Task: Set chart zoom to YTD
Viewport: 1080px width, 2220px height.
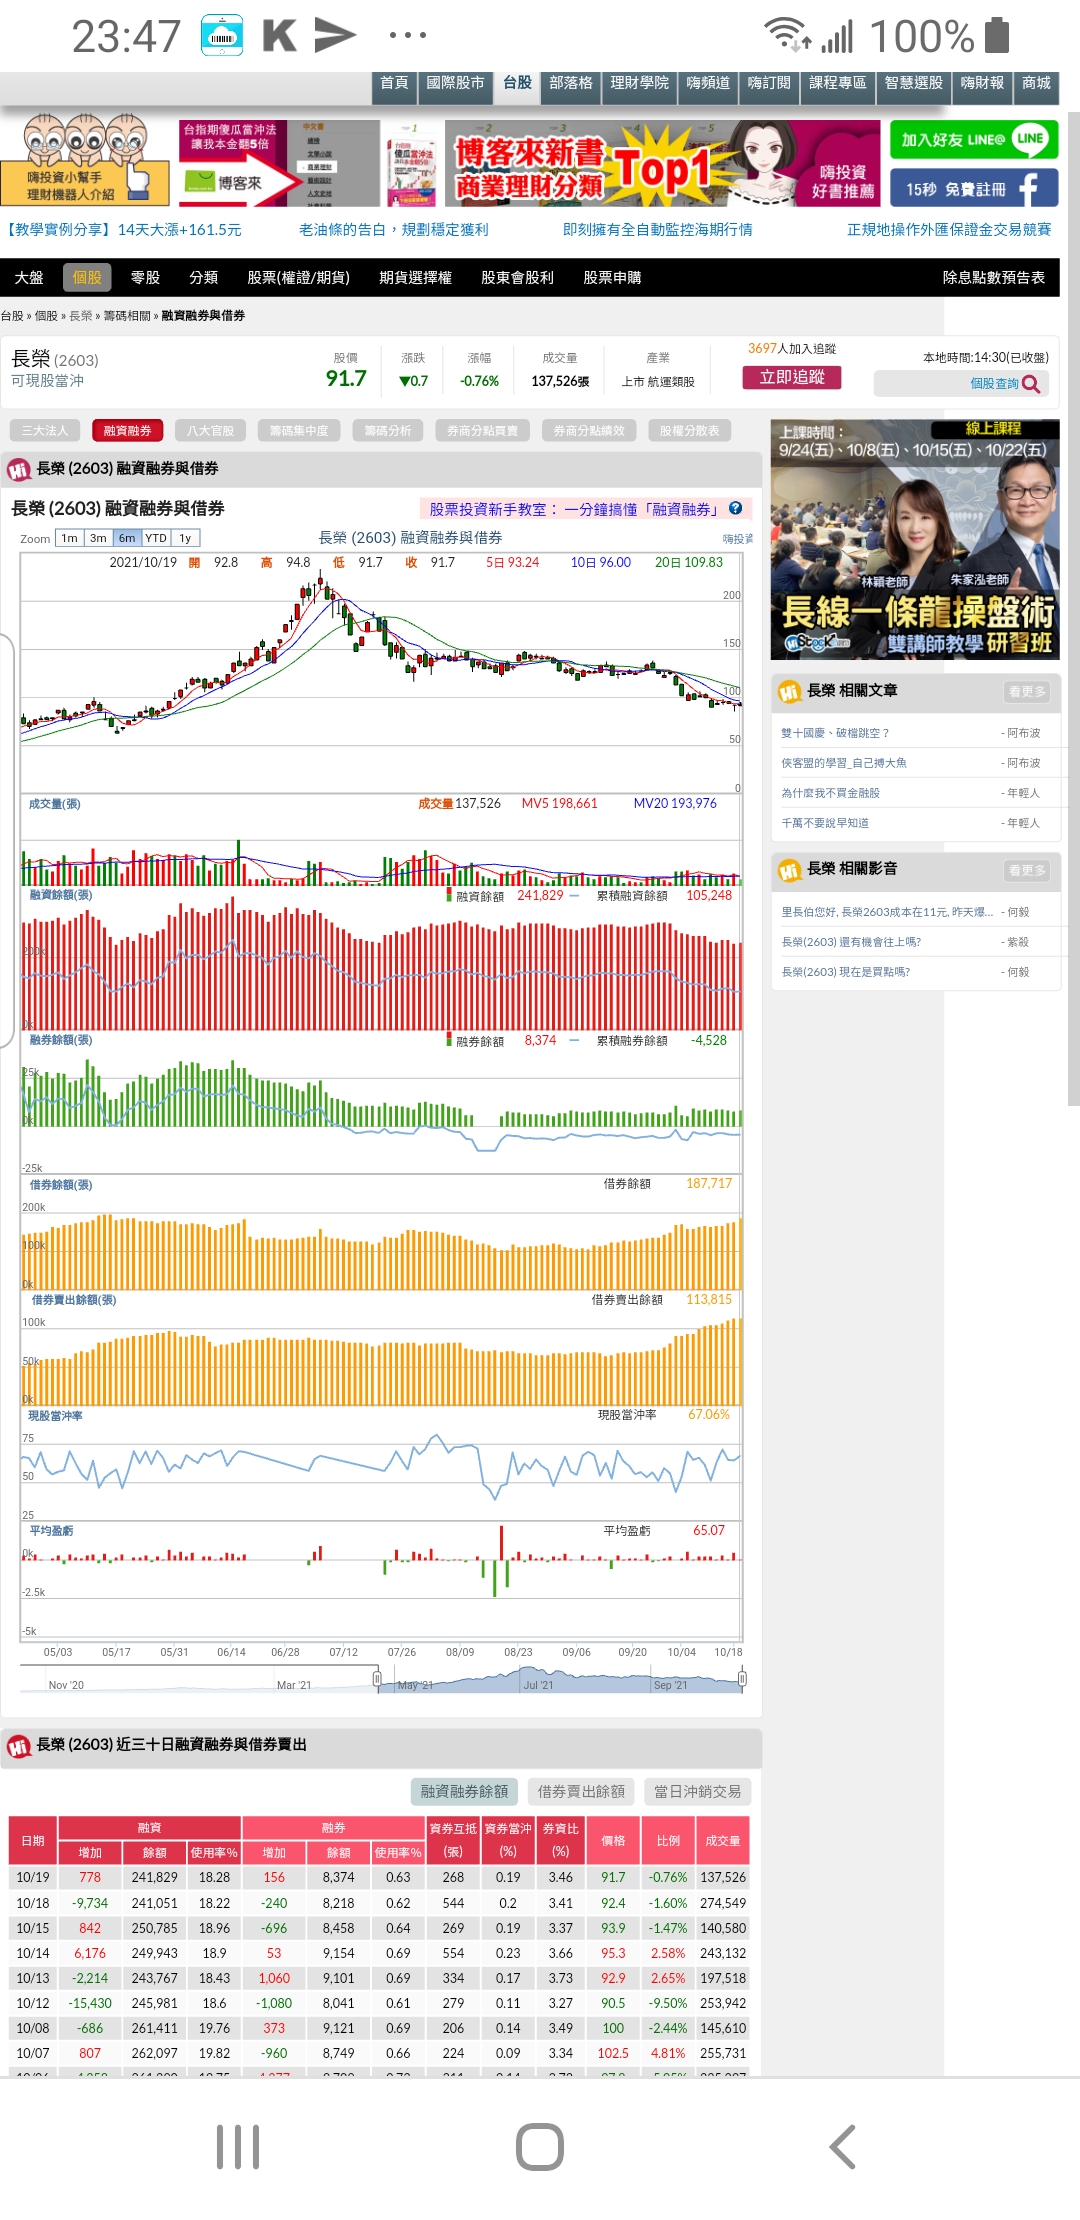Action: [x=156, y=538]
